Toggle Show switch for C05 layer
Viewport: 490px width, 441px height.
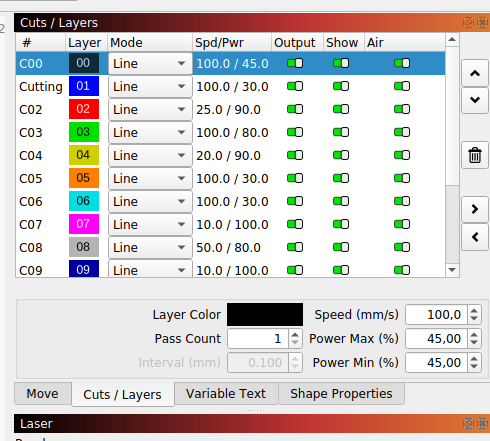click(341, 178)
